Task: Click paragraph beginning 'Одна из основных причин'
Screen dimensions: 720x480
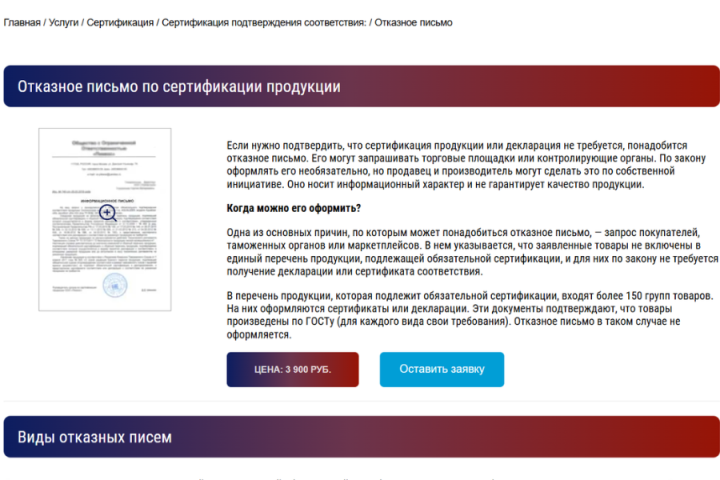Action: (467, 252)
